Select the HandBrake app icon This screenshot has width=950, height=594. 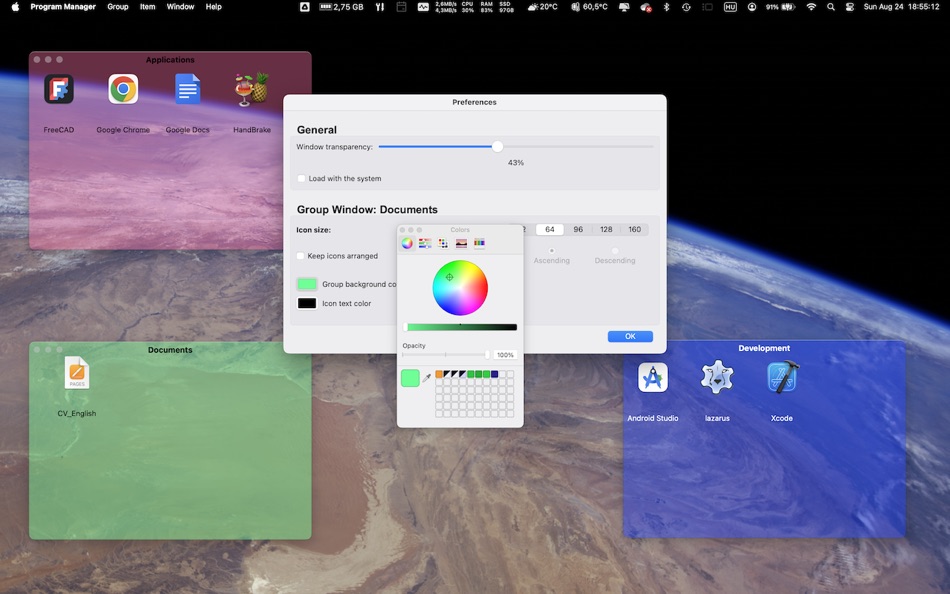252,90
